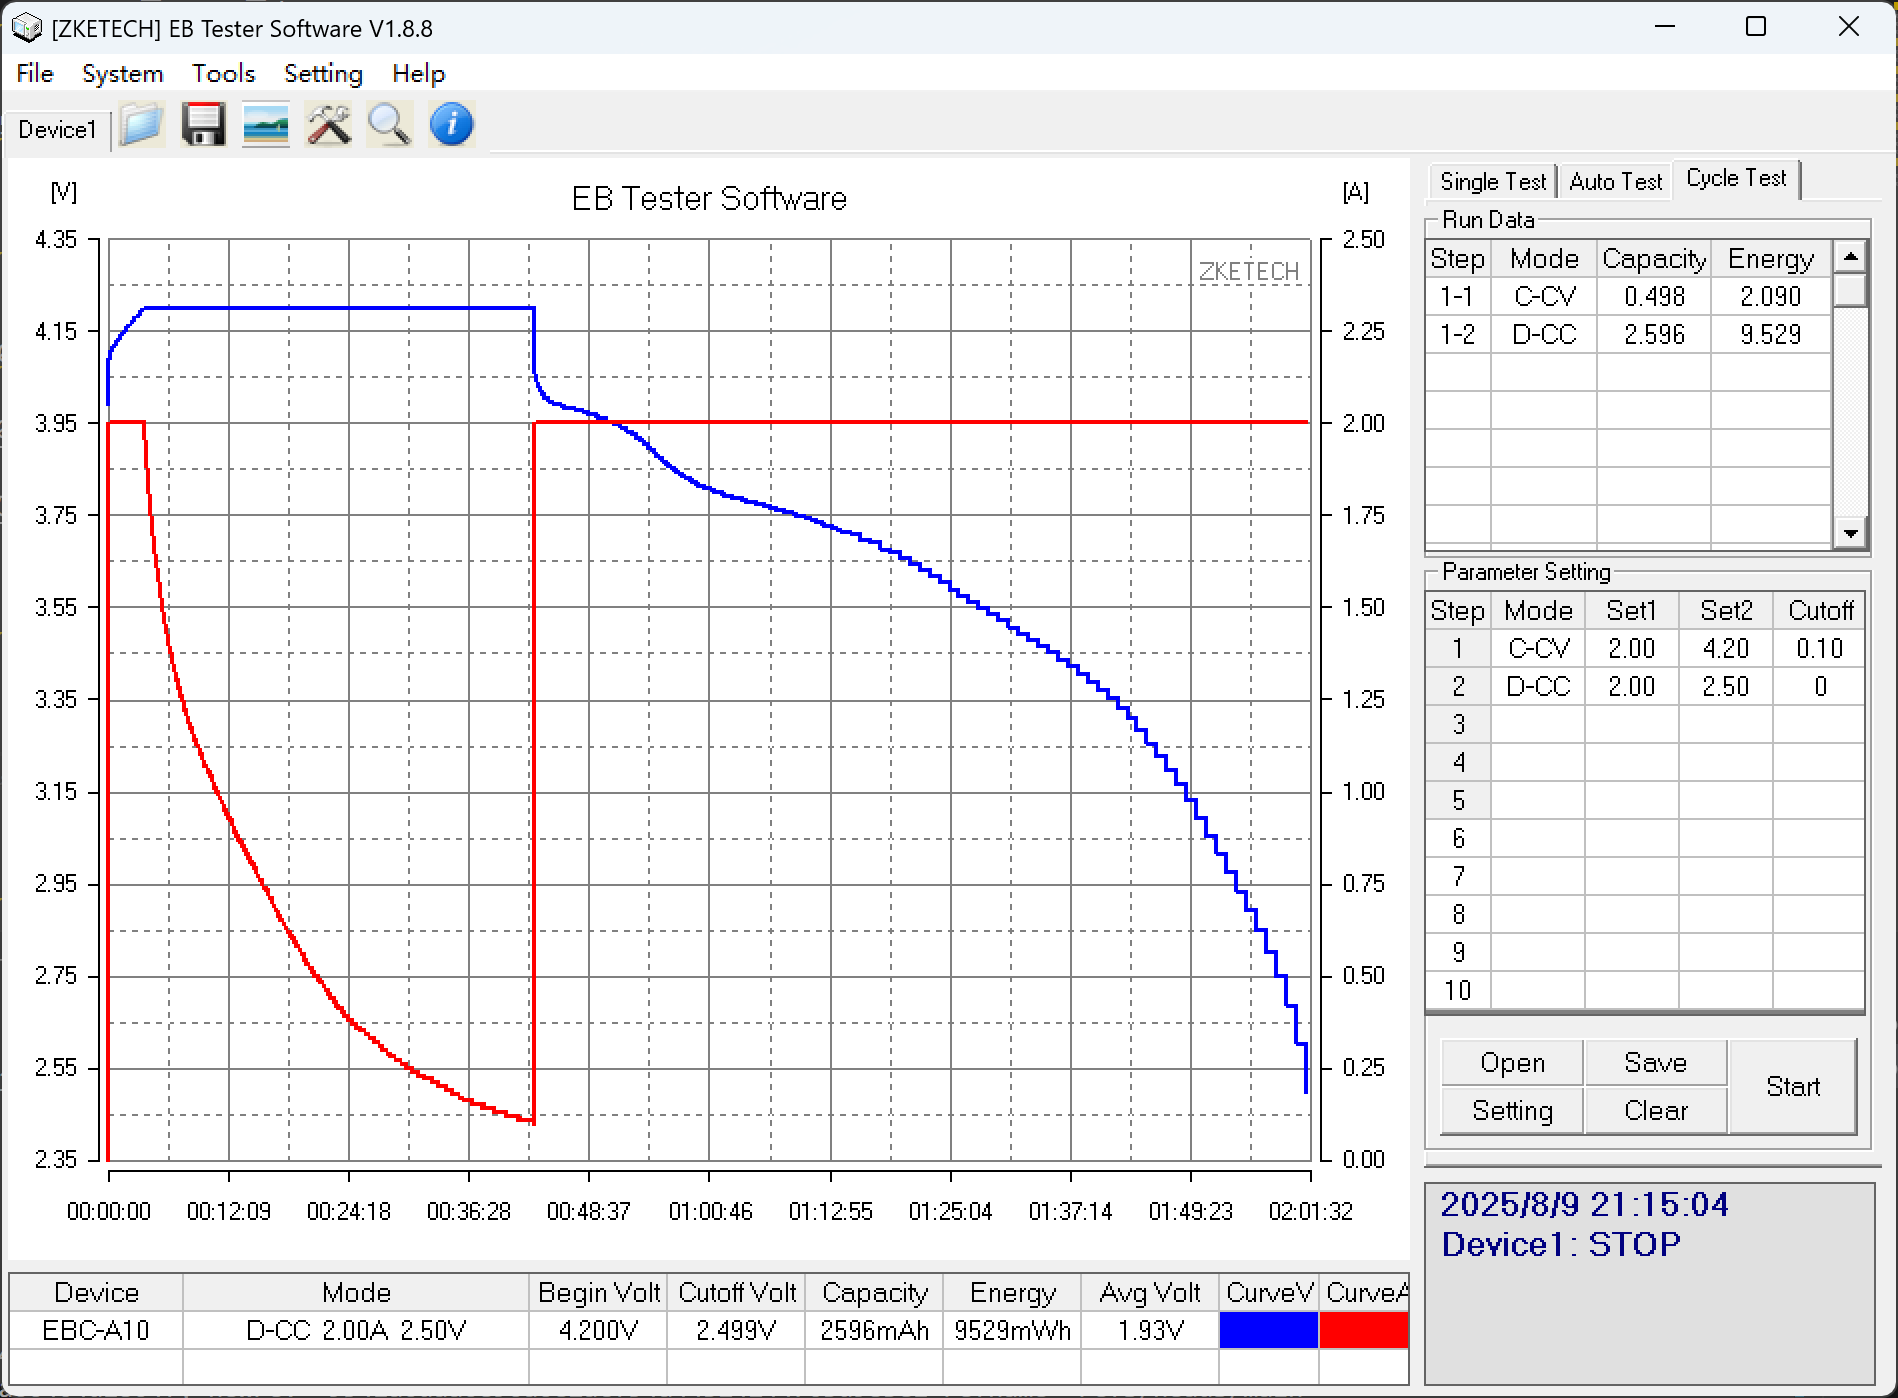1898x1398 pixels.
Task: Click the blue CurveV color swatch
Action: (1268, 1330)
